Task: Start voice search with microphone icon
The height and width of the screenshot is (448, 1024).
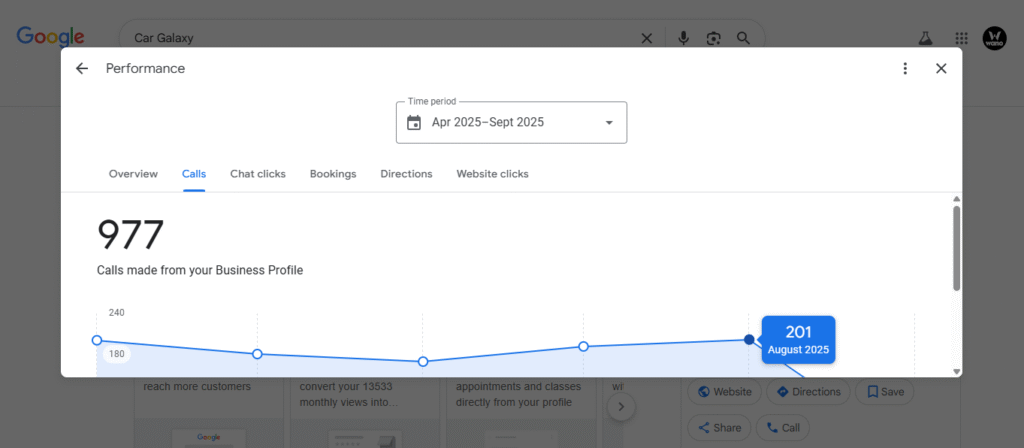Action: point(683,38)
